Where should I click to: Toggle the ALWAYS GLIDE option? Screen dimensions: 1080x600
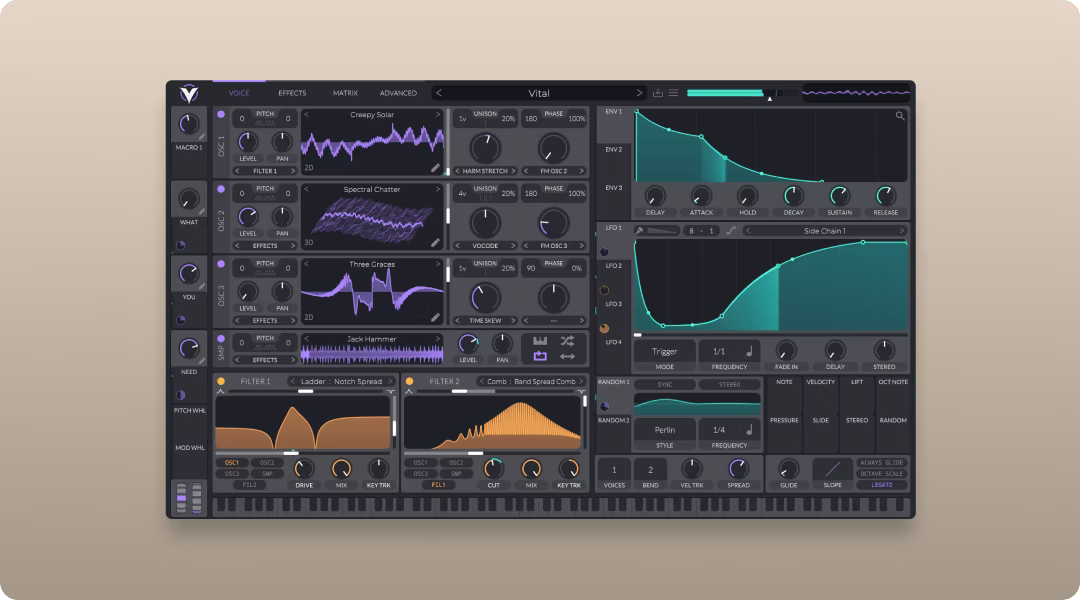click(x=882, y=463)
